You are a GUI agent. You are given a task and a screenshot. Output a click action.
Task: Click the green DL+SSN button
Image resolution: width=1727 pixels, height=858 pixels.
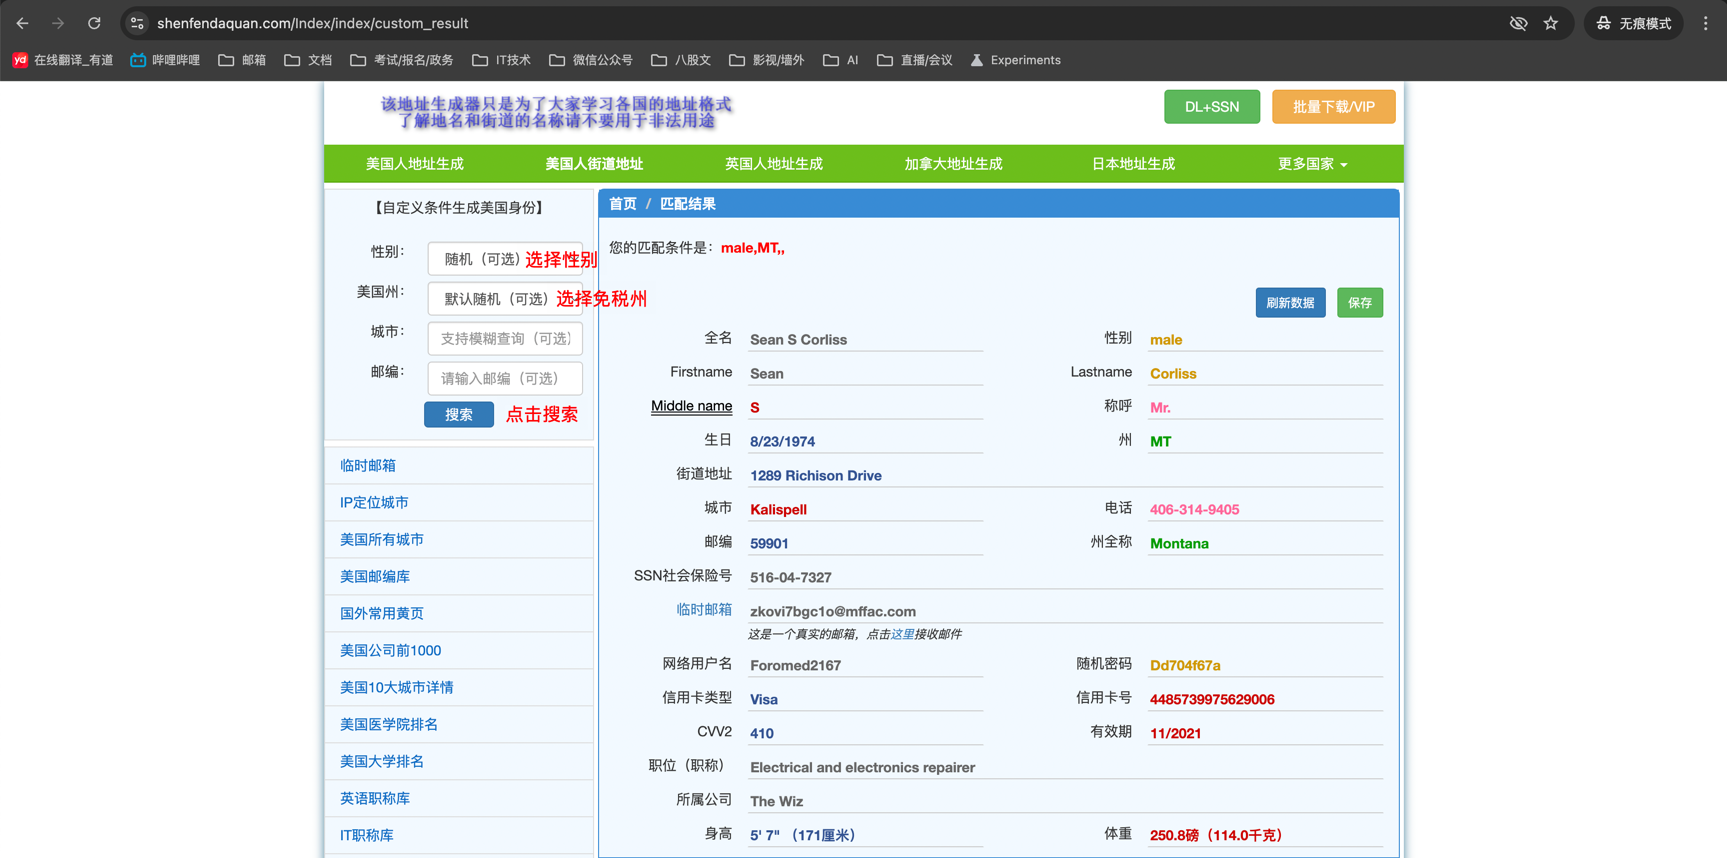pyautogui.click(x=1211, y=107)
